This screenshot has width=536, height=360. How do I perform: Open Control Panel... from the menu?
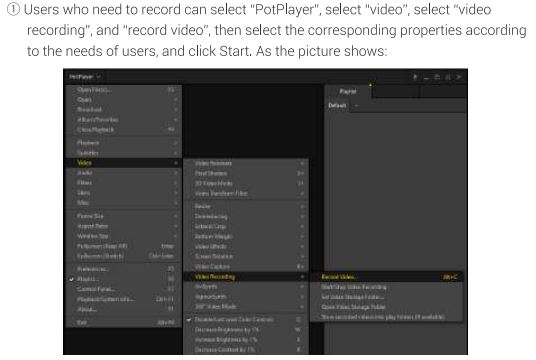pos(124,289)
